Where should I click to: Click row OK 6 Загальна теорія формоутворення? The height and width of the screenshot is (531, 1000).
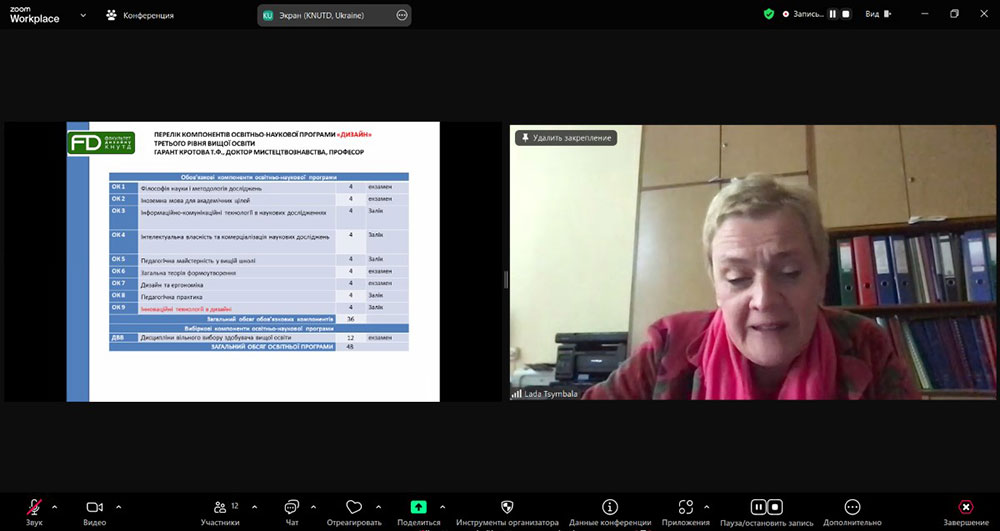(x=259, y=272)
